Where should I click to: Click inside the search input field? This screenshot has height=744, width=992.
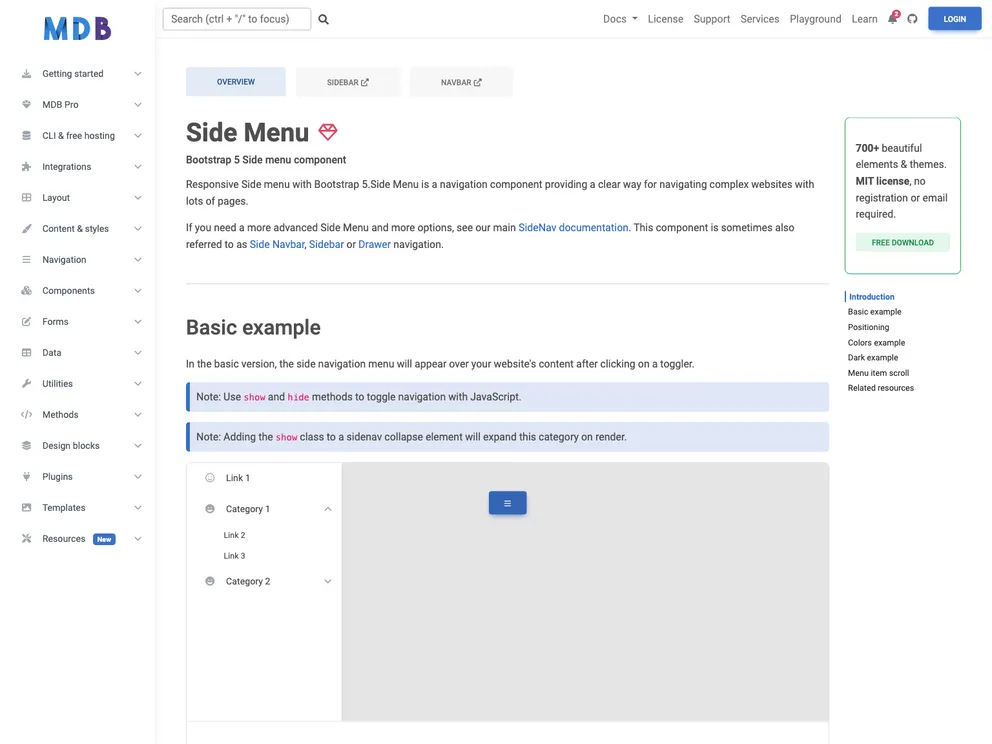click(x=237, y=18)
